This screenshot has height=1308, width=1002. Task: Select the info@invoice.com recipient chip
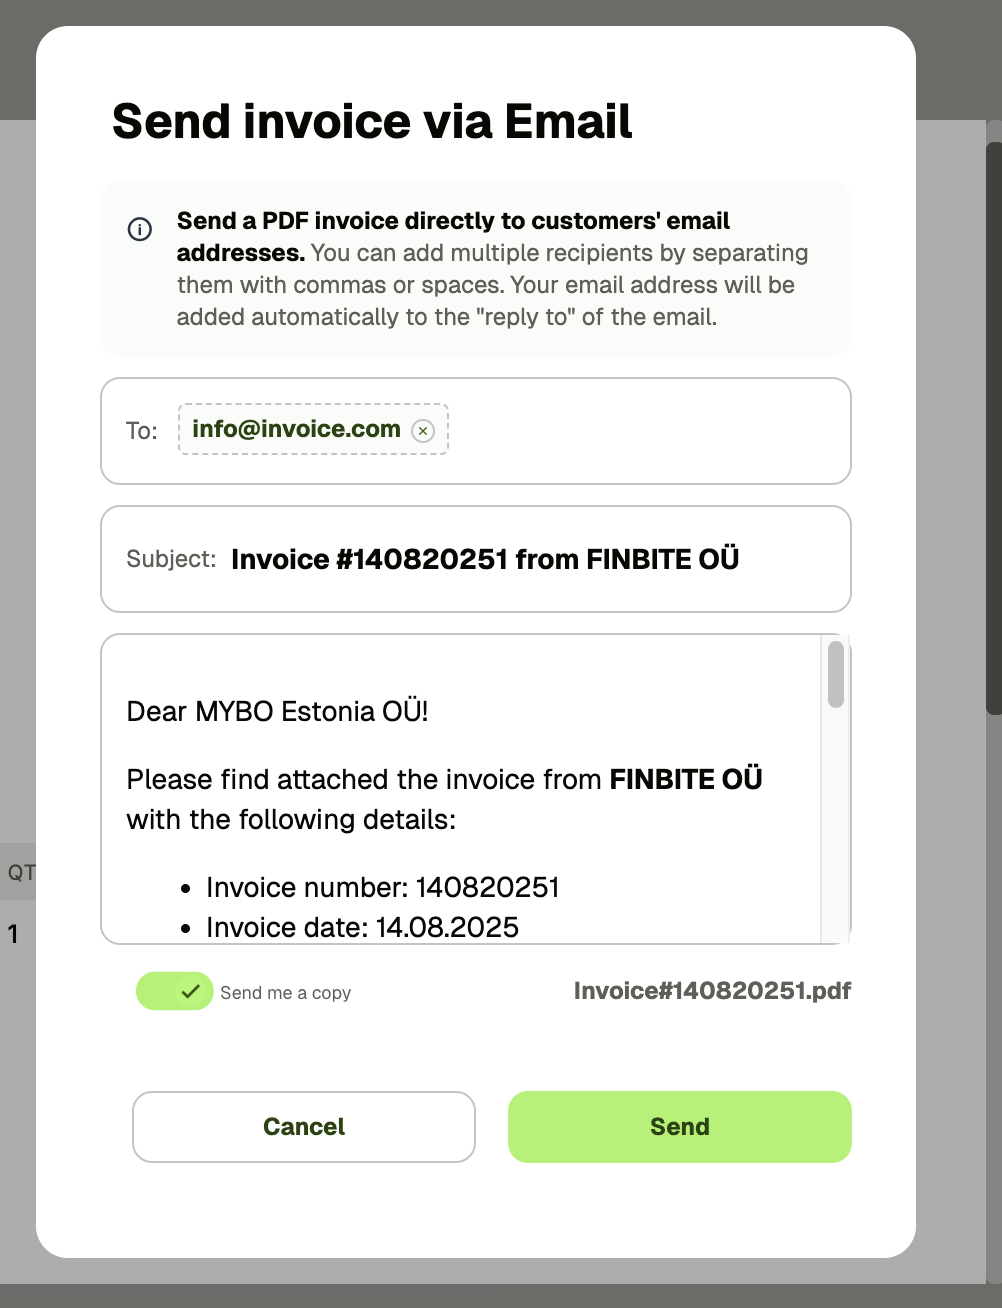pyautogui.click(x=313, y=429)
